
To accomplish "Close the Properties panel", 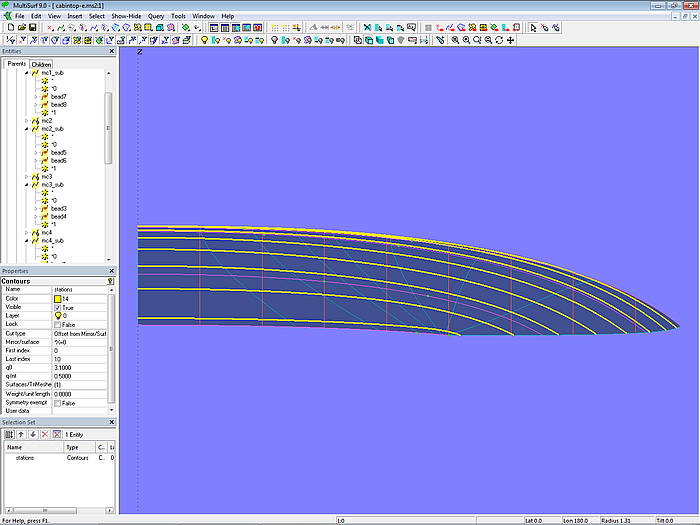I will [109, 271].
